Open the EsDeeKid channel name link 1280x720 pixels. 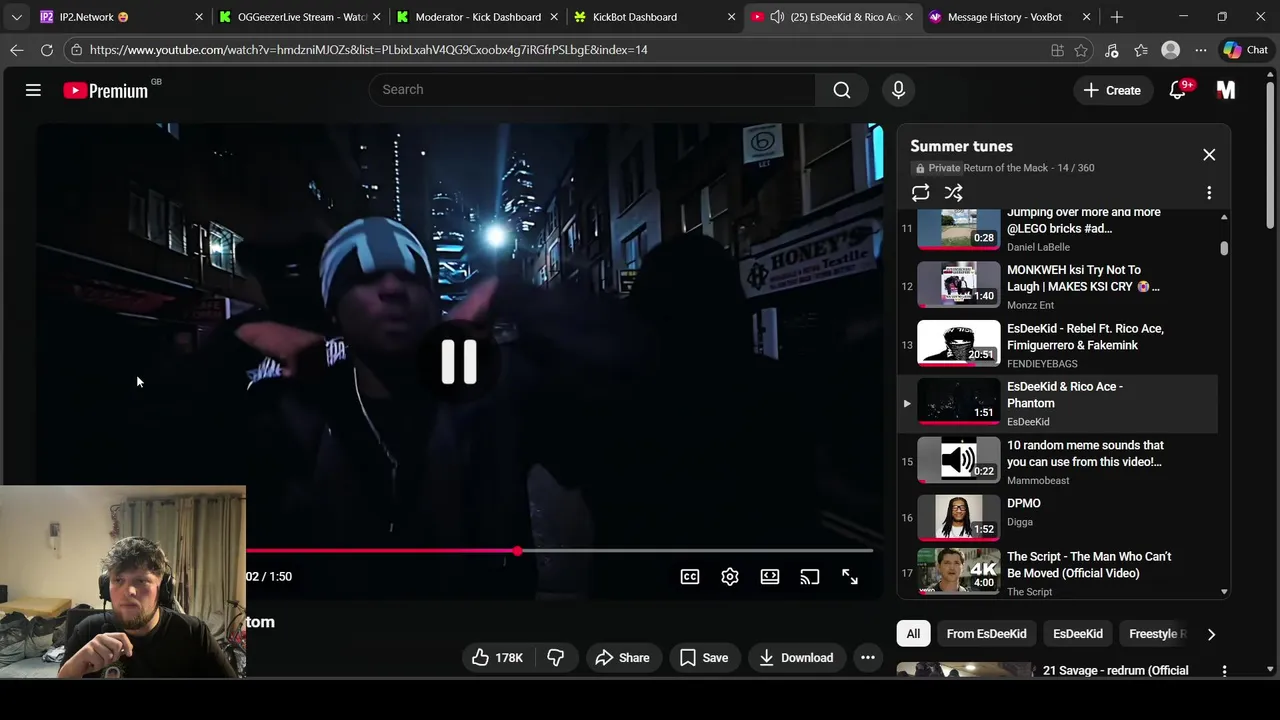click(1028, 422)
